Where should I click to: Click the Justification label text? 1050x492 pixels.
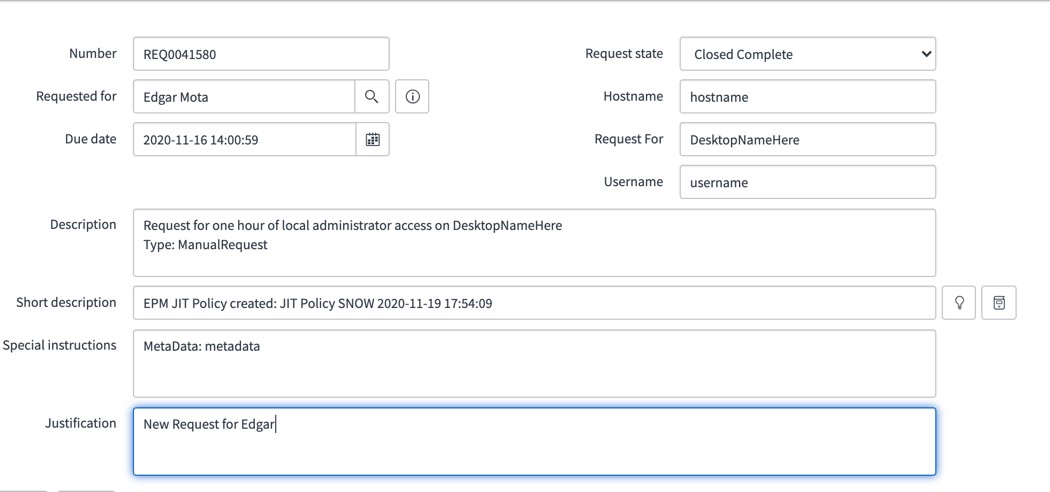click(80, 424)
